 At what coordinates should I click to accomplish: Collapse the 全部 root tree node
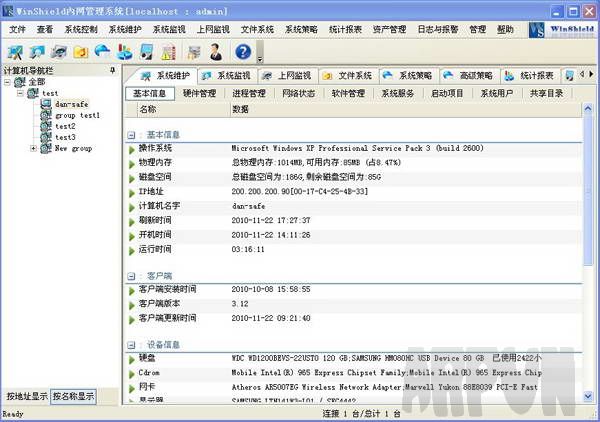point(8,82)
